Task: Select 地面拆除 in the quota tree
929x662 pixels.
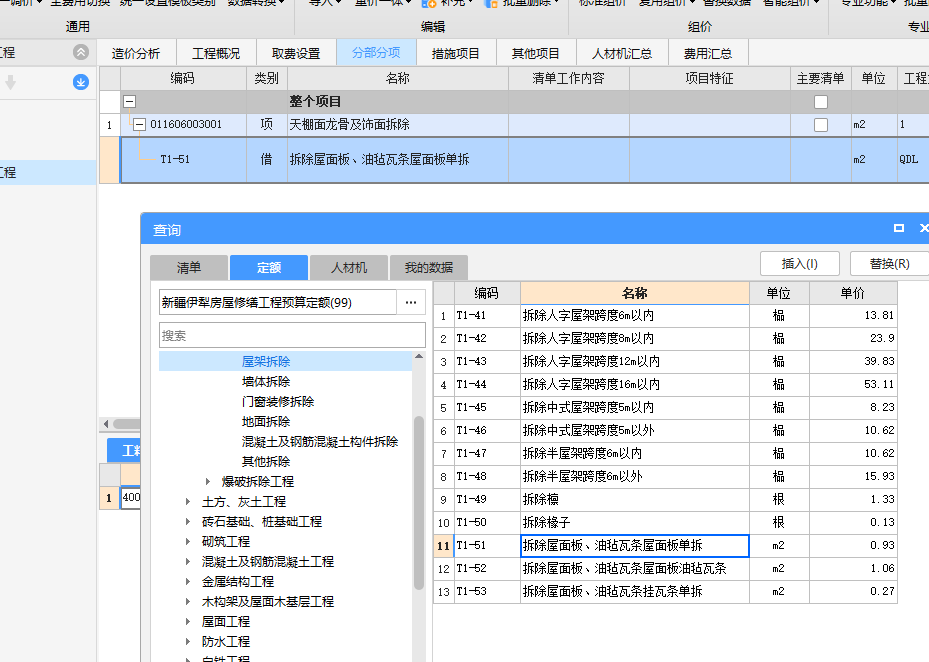Action: pos(266,421)
